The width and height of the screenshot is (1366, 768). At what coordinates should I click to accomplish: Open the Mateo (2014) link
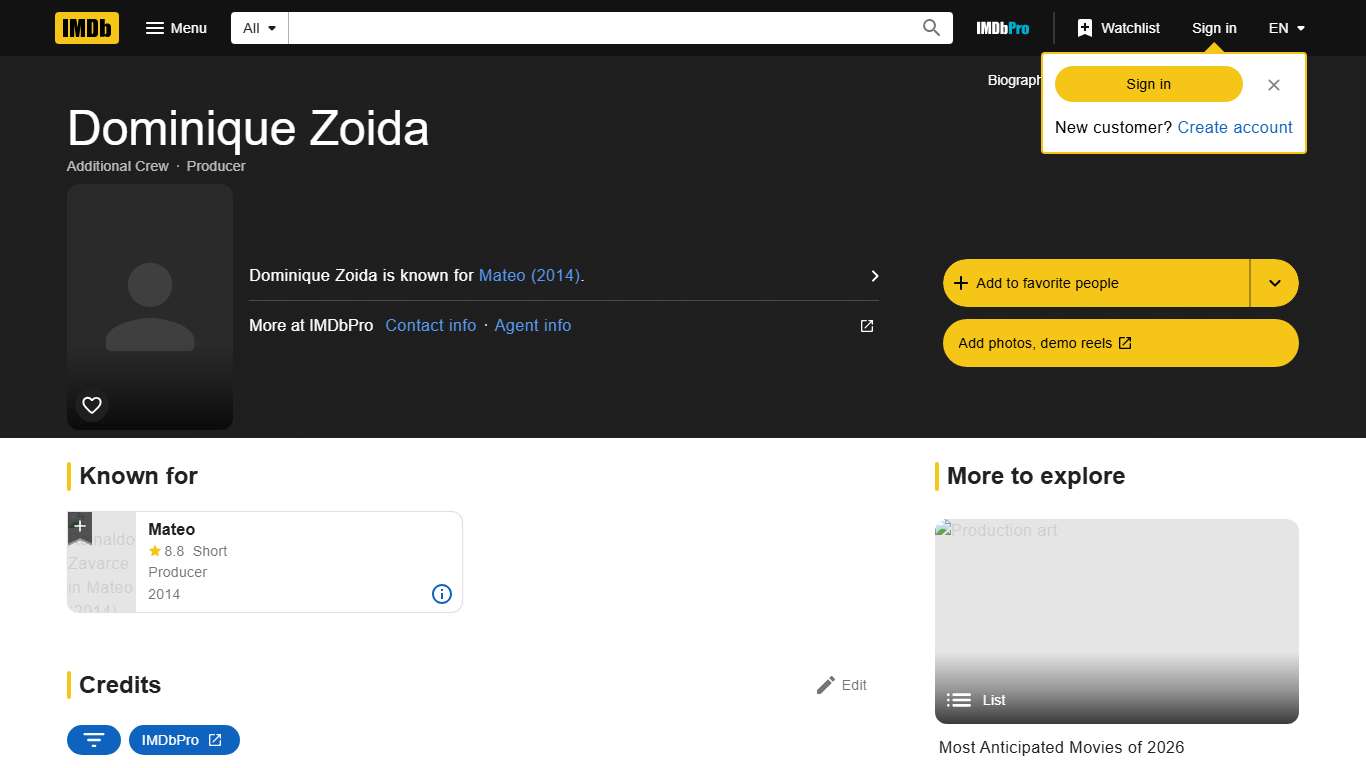pyautogui.click(x=530, y=275)
